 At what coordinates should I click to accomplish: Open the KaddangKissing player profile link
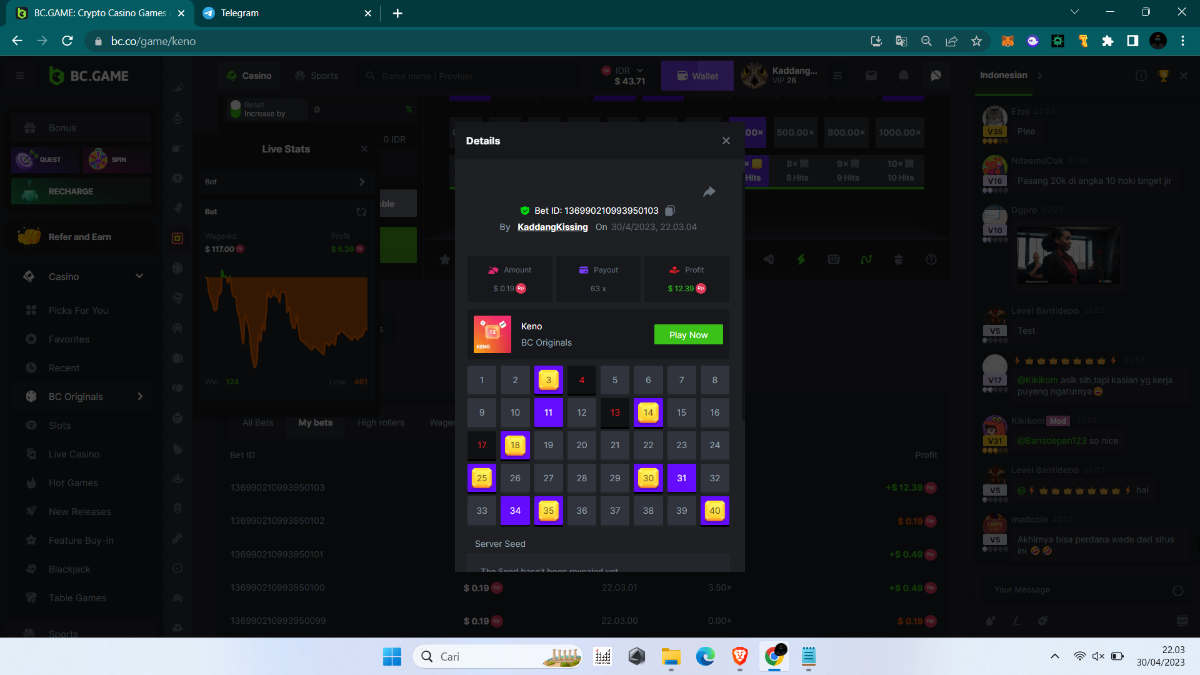tap(552, 227)
